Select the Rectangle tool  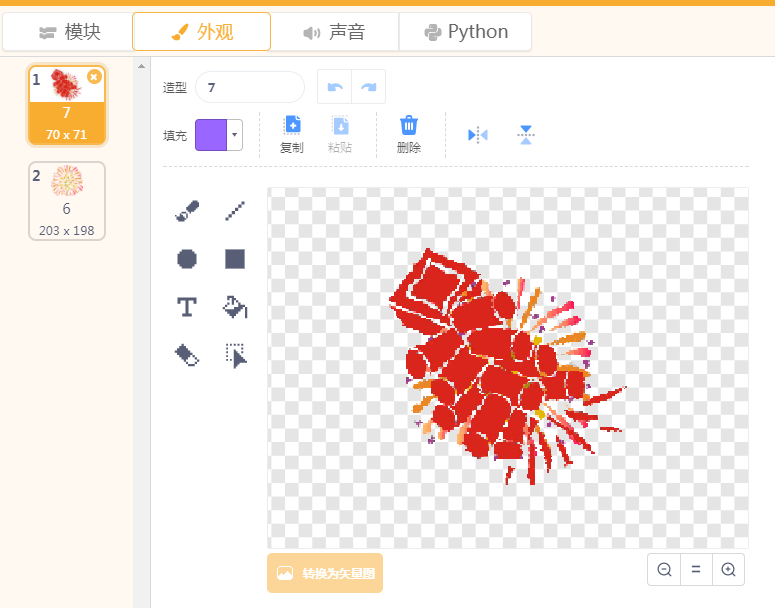point(235,259)
